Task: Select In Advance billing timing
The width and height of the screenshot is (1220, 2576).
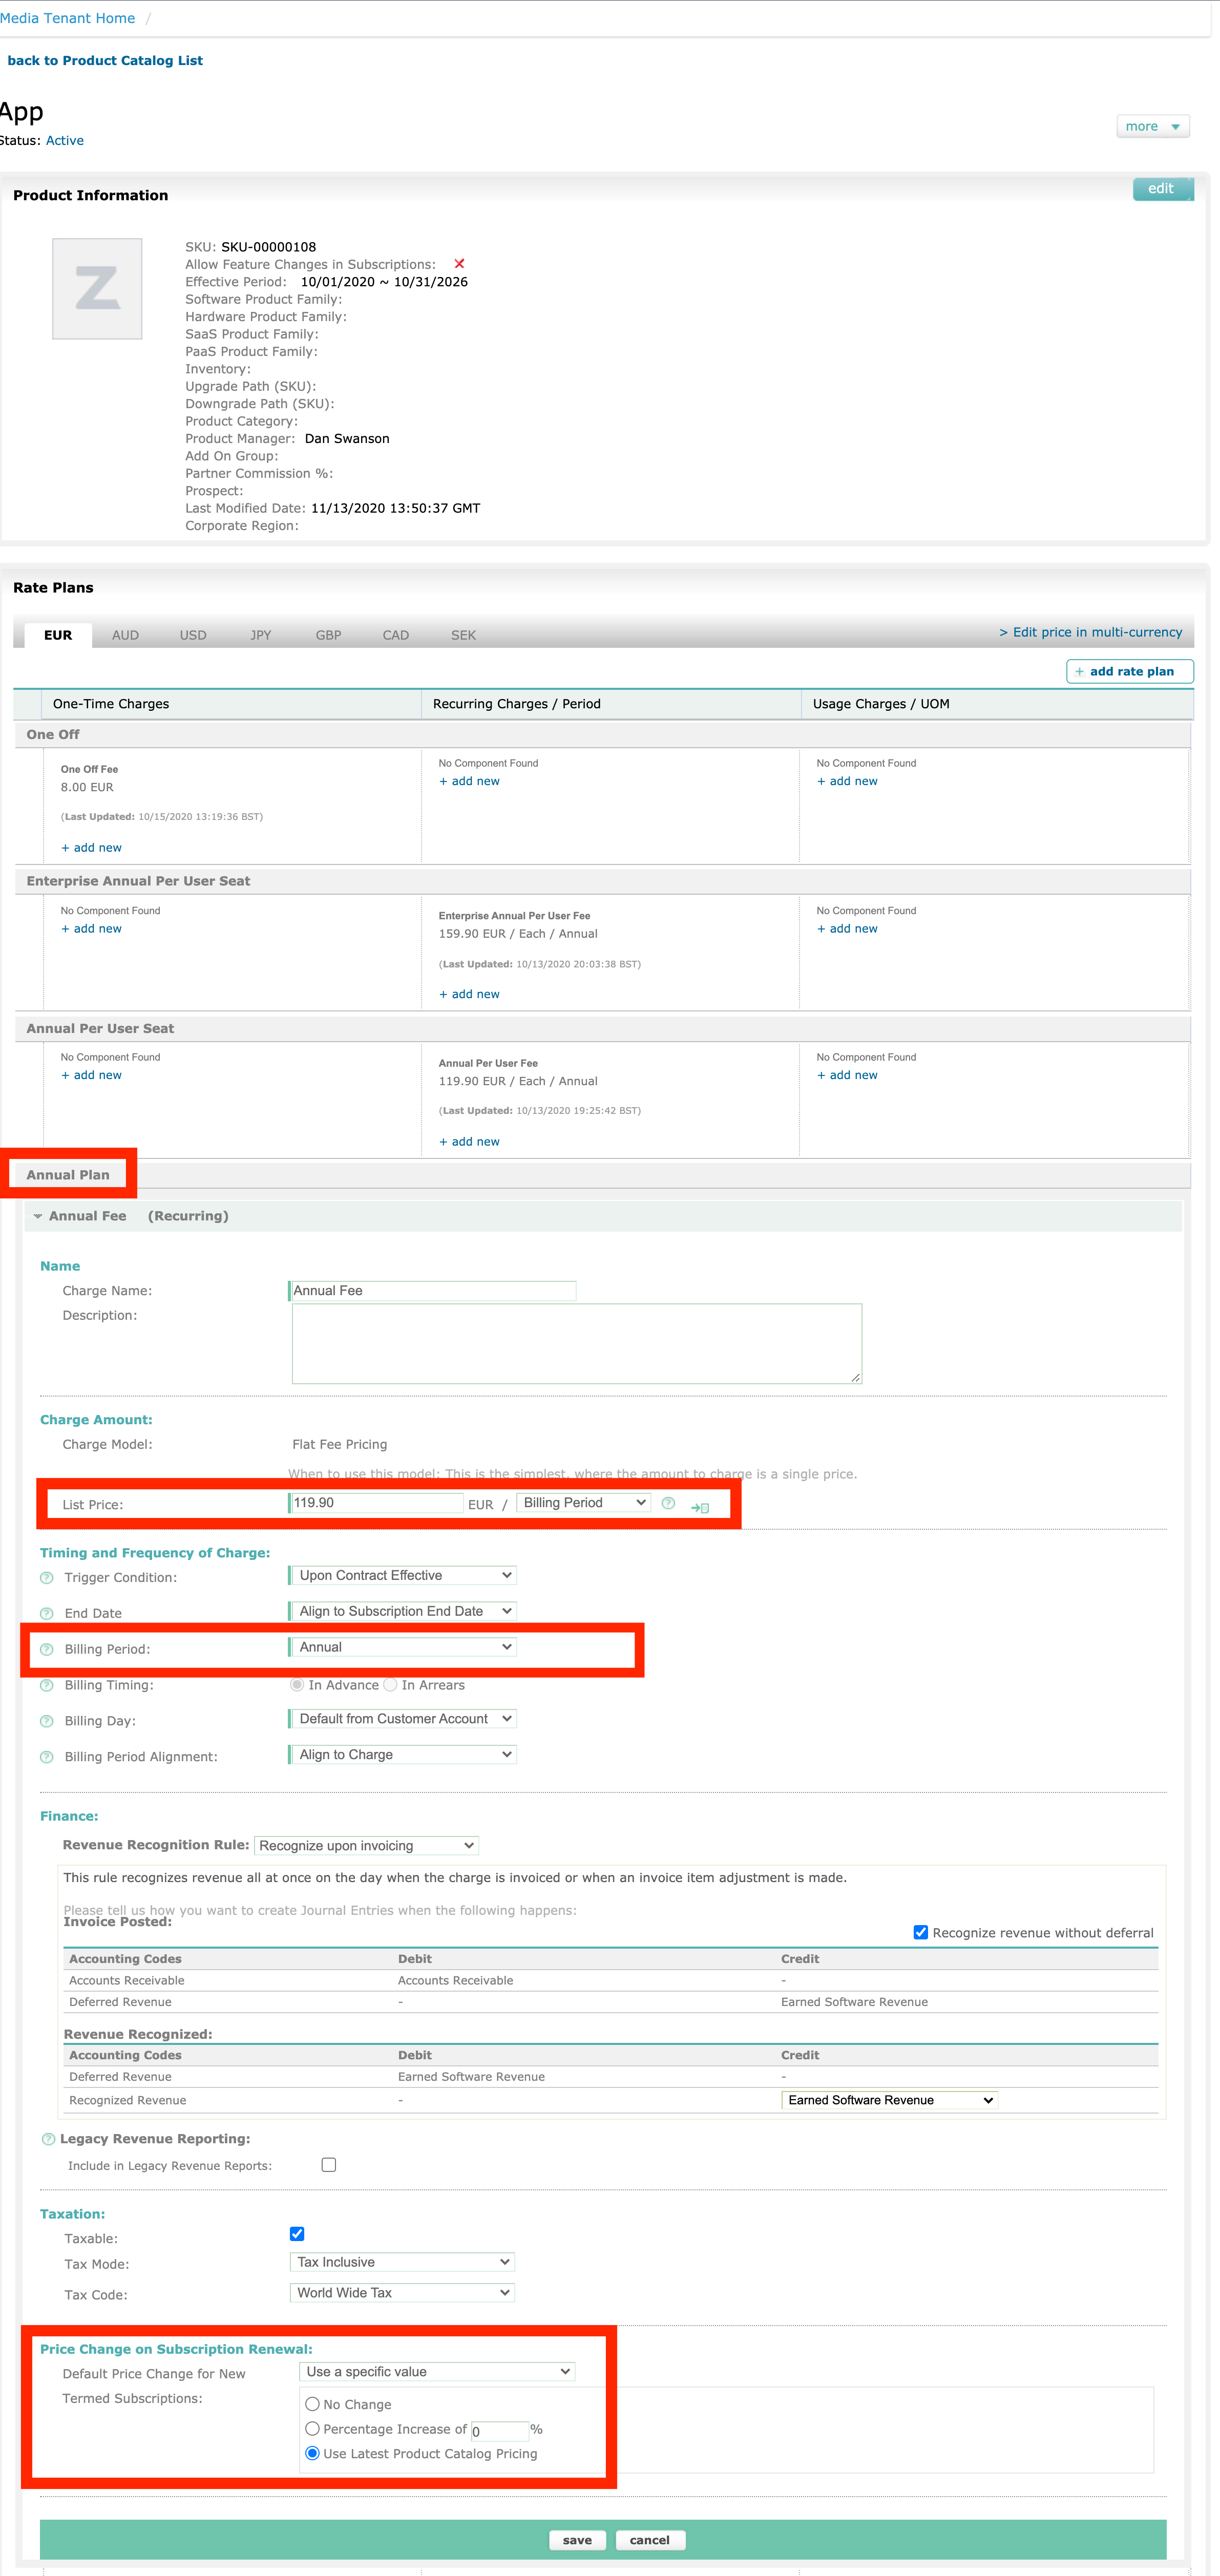Action: pos(297,1685)
